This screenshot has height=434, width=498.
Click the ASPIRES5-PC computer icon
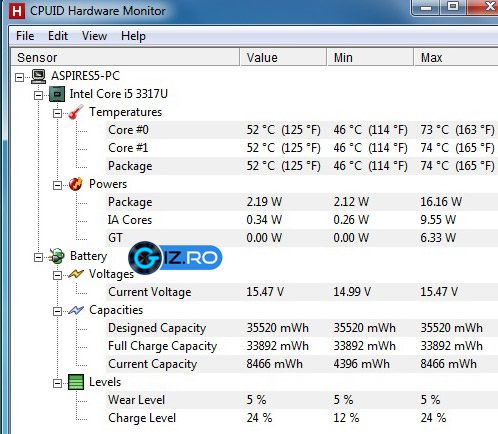click(x=38, y=76)
